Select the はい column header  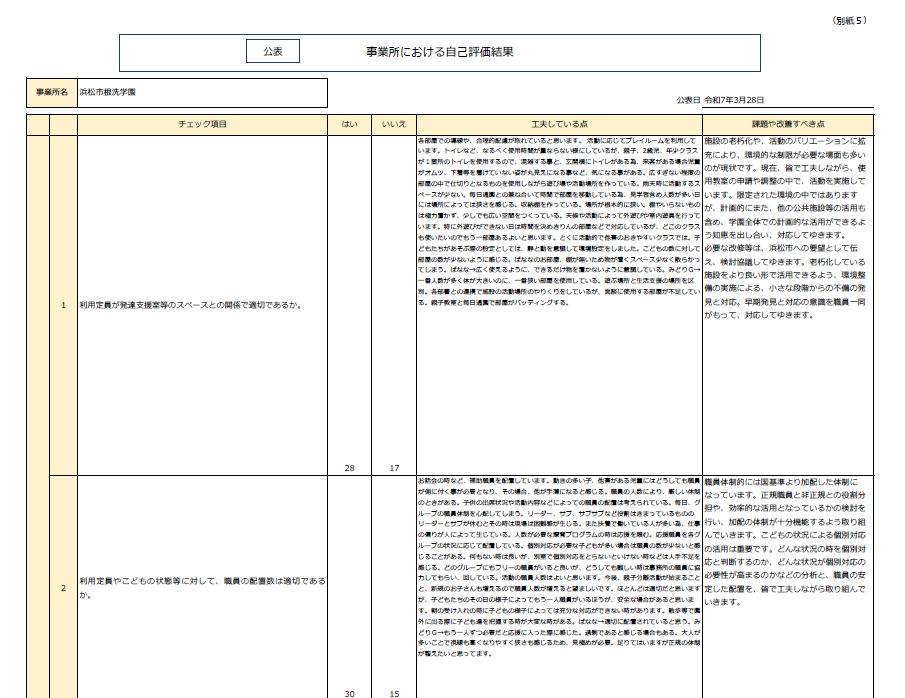[349, 124]
